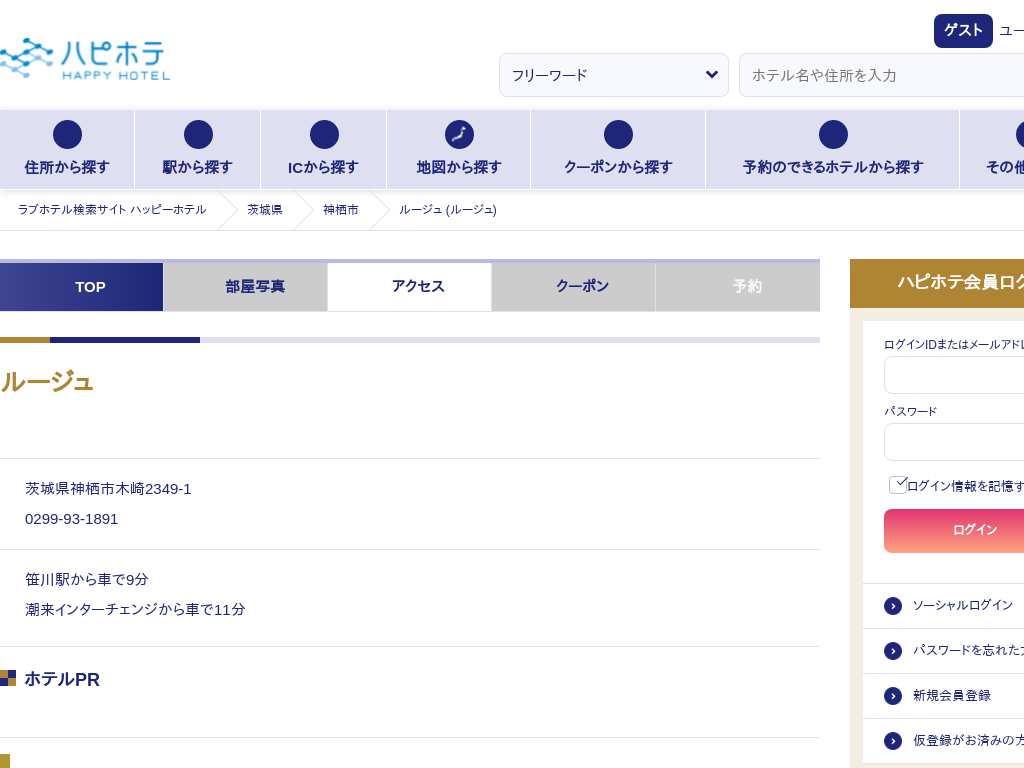Switch to the クーポン tab
This screenshot has height=768, width=1024.
pos(573,287)
